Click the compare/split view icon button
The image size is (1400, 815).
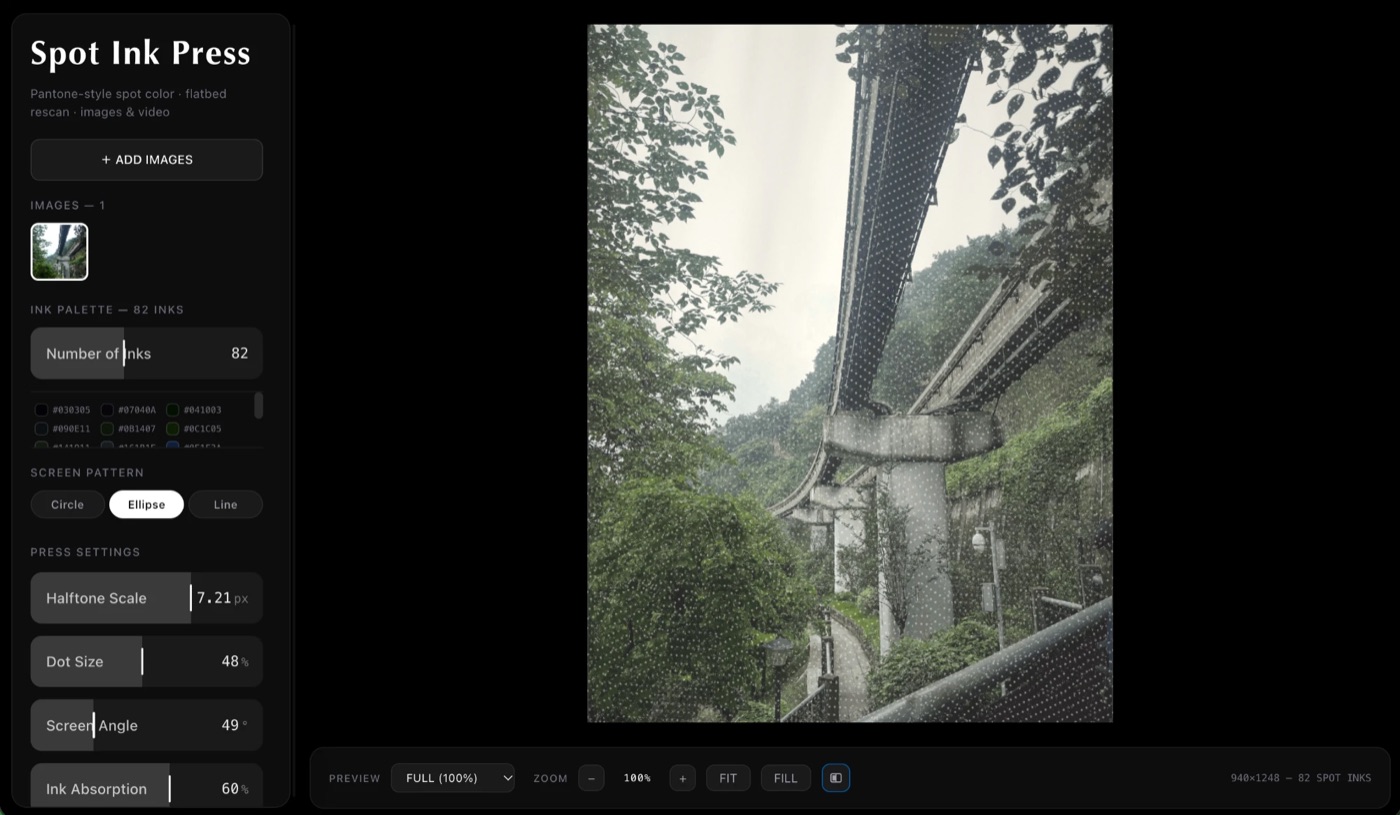click(836, 778)
